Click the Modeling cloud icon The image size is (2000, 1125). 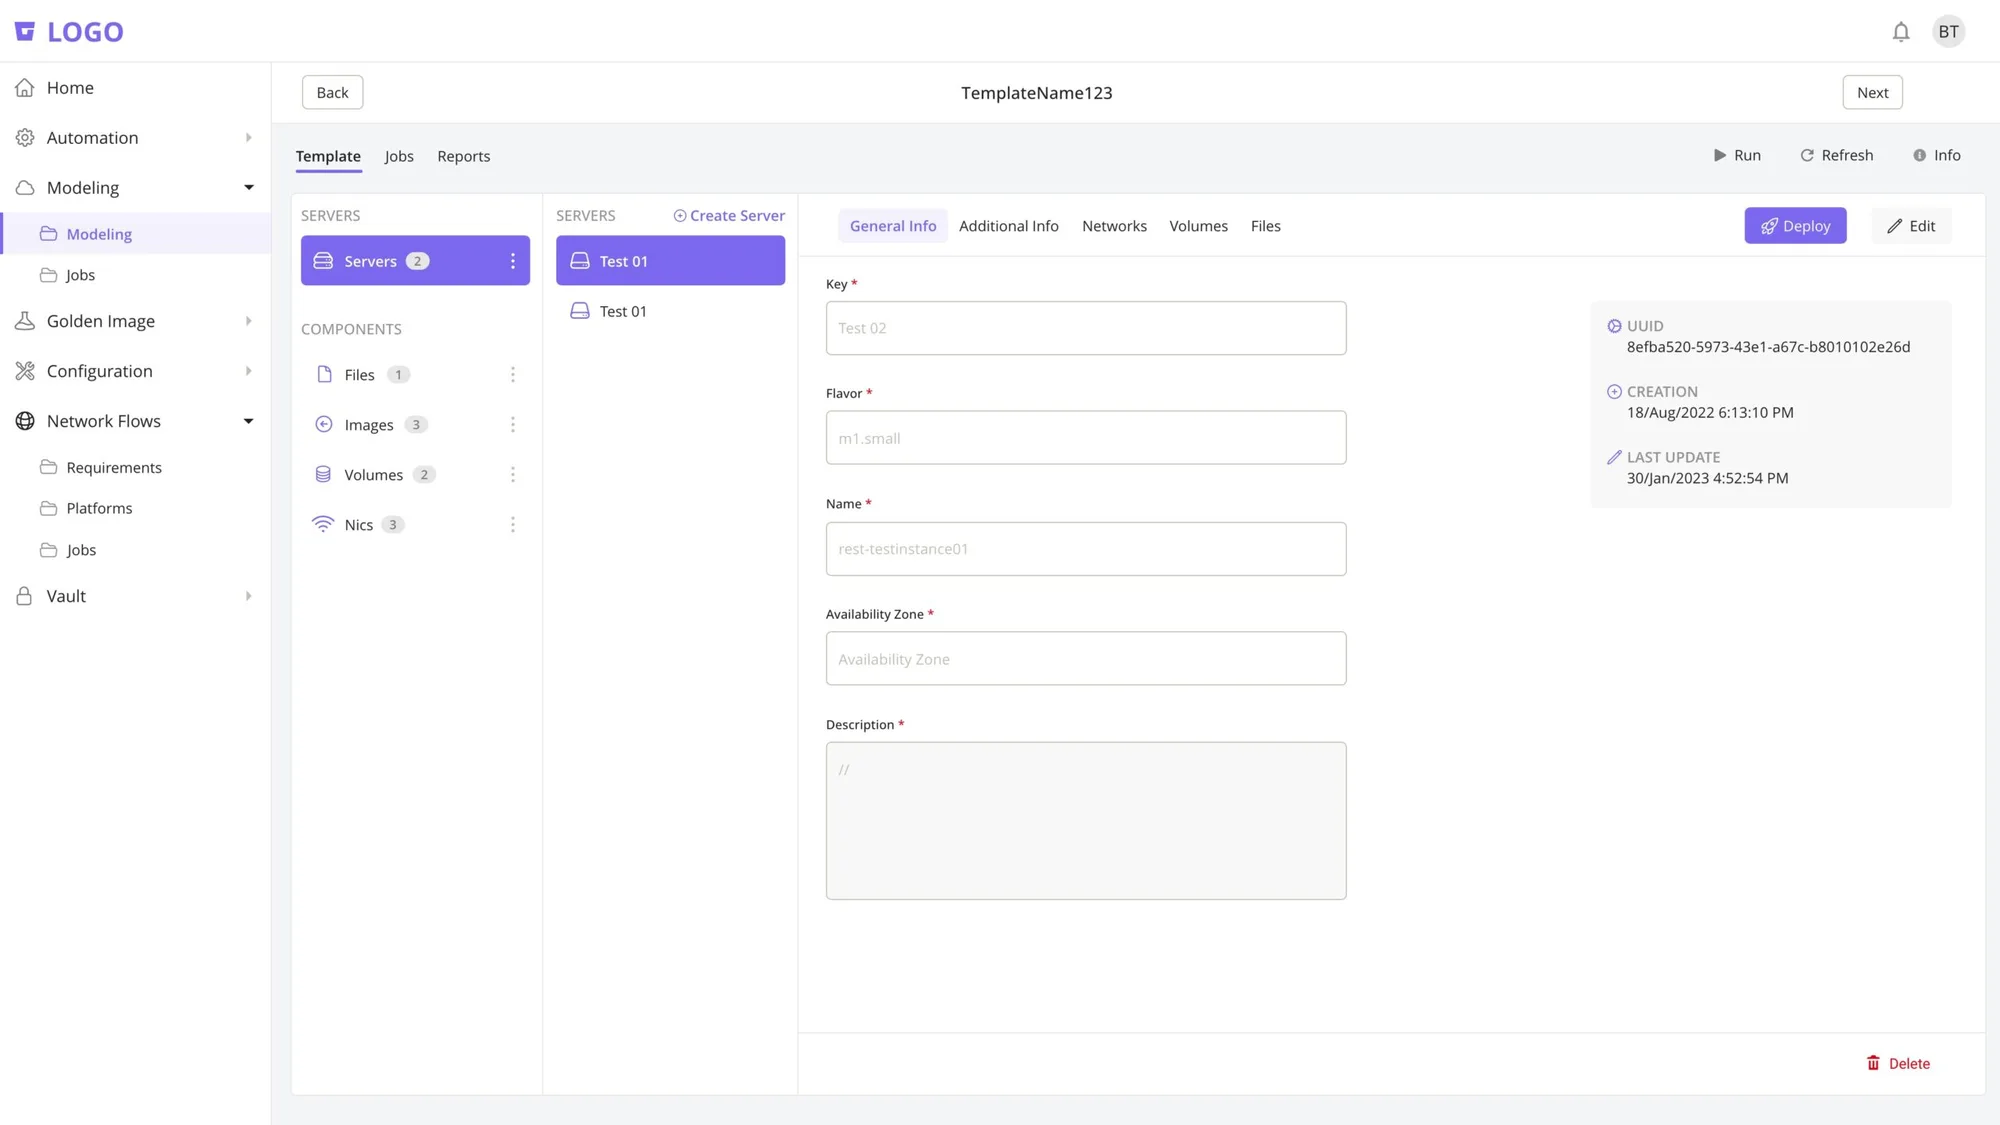25,188
